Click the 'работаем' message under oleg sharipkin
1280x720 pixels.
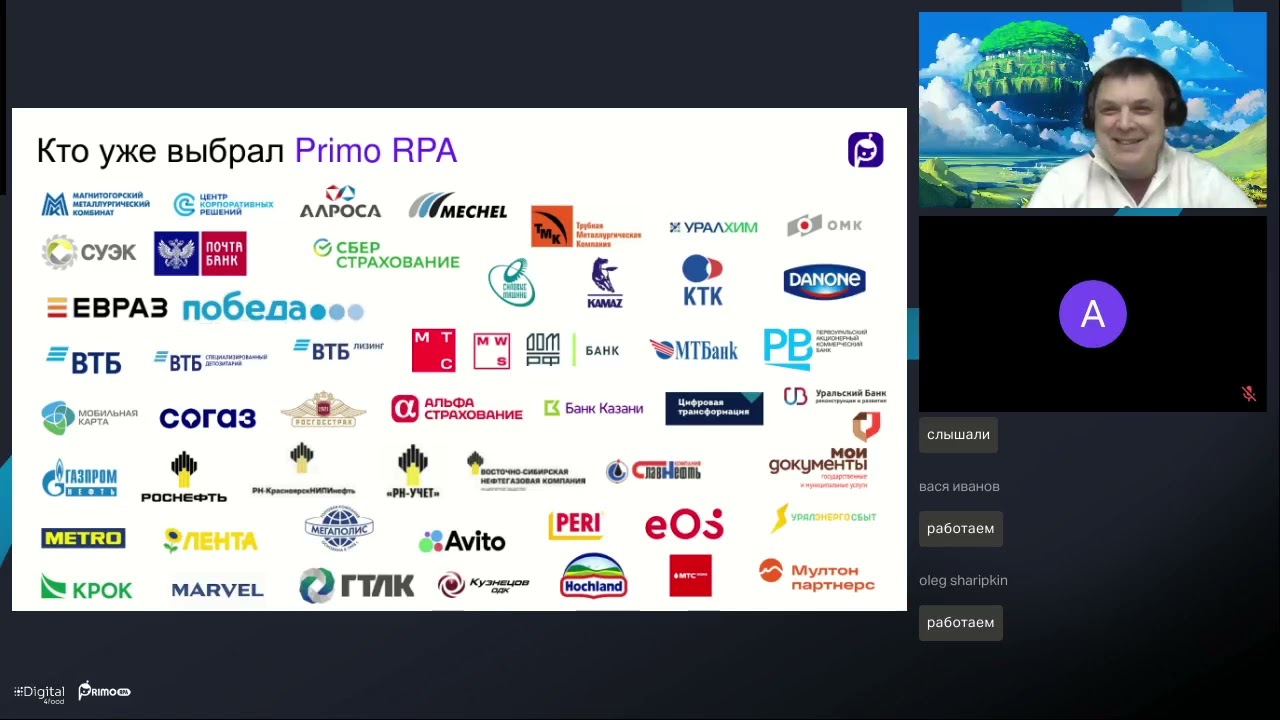click(960, 623)
